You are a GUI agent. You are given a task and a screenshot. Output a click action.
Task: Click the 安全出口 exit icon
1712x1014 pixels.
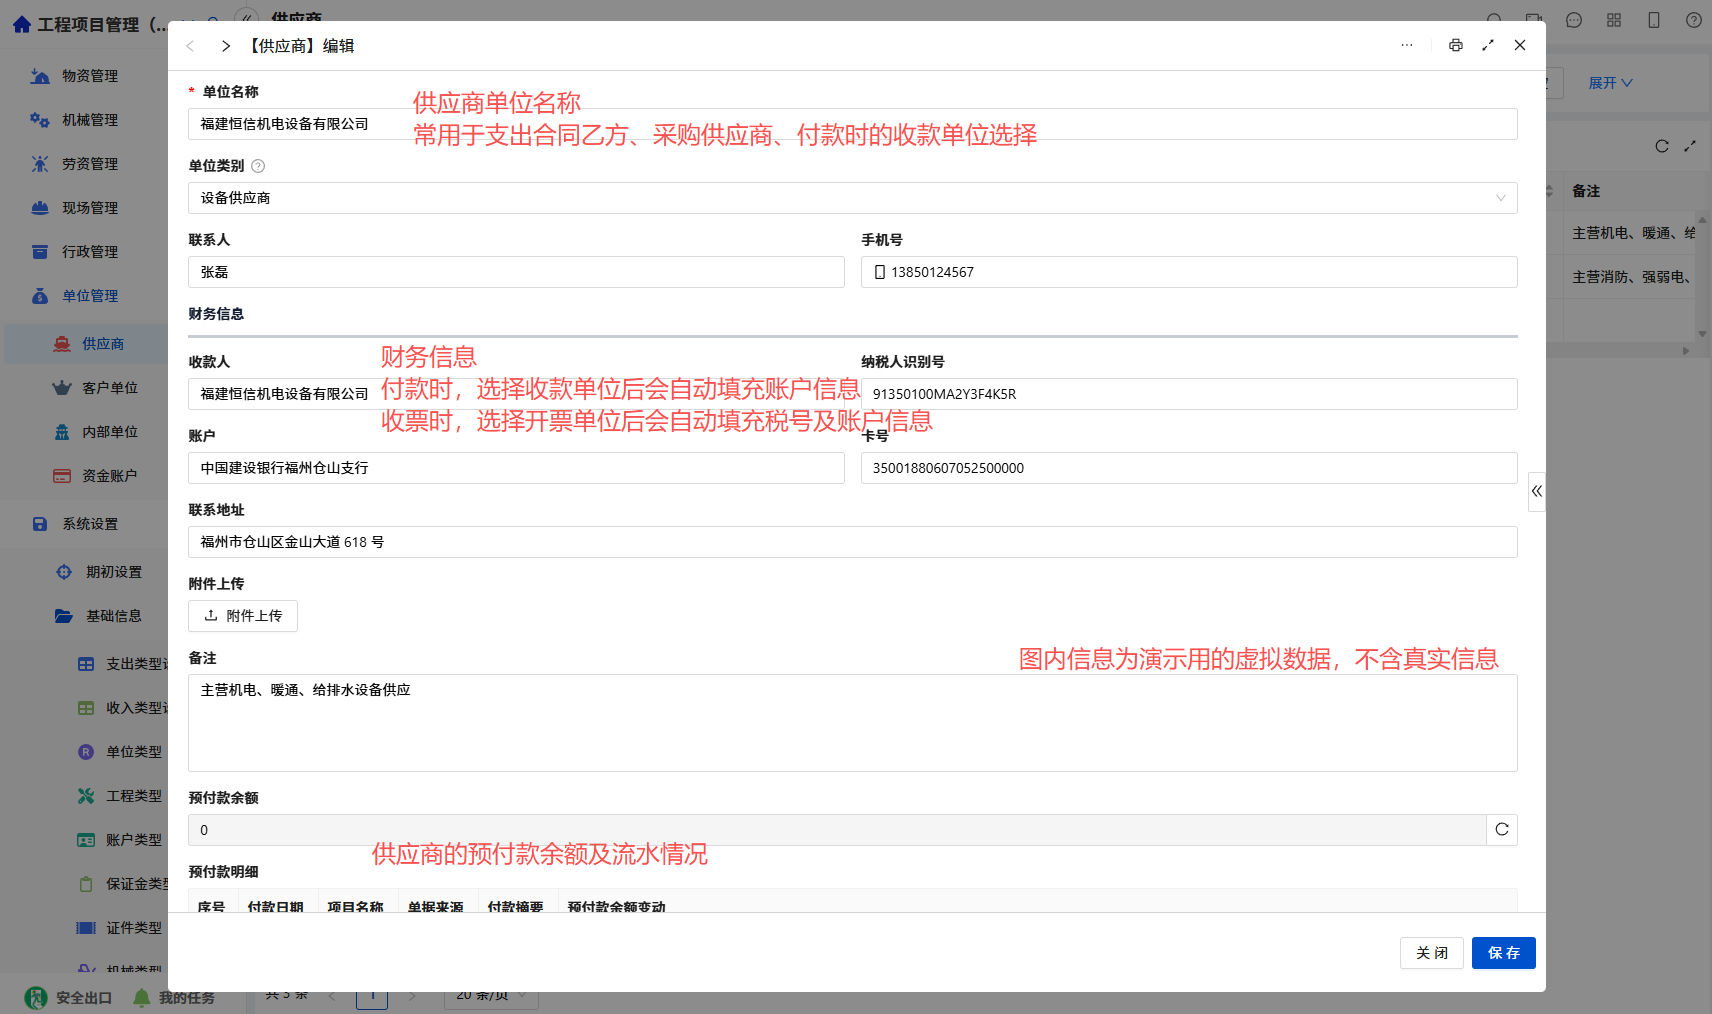tap(36, 997)
